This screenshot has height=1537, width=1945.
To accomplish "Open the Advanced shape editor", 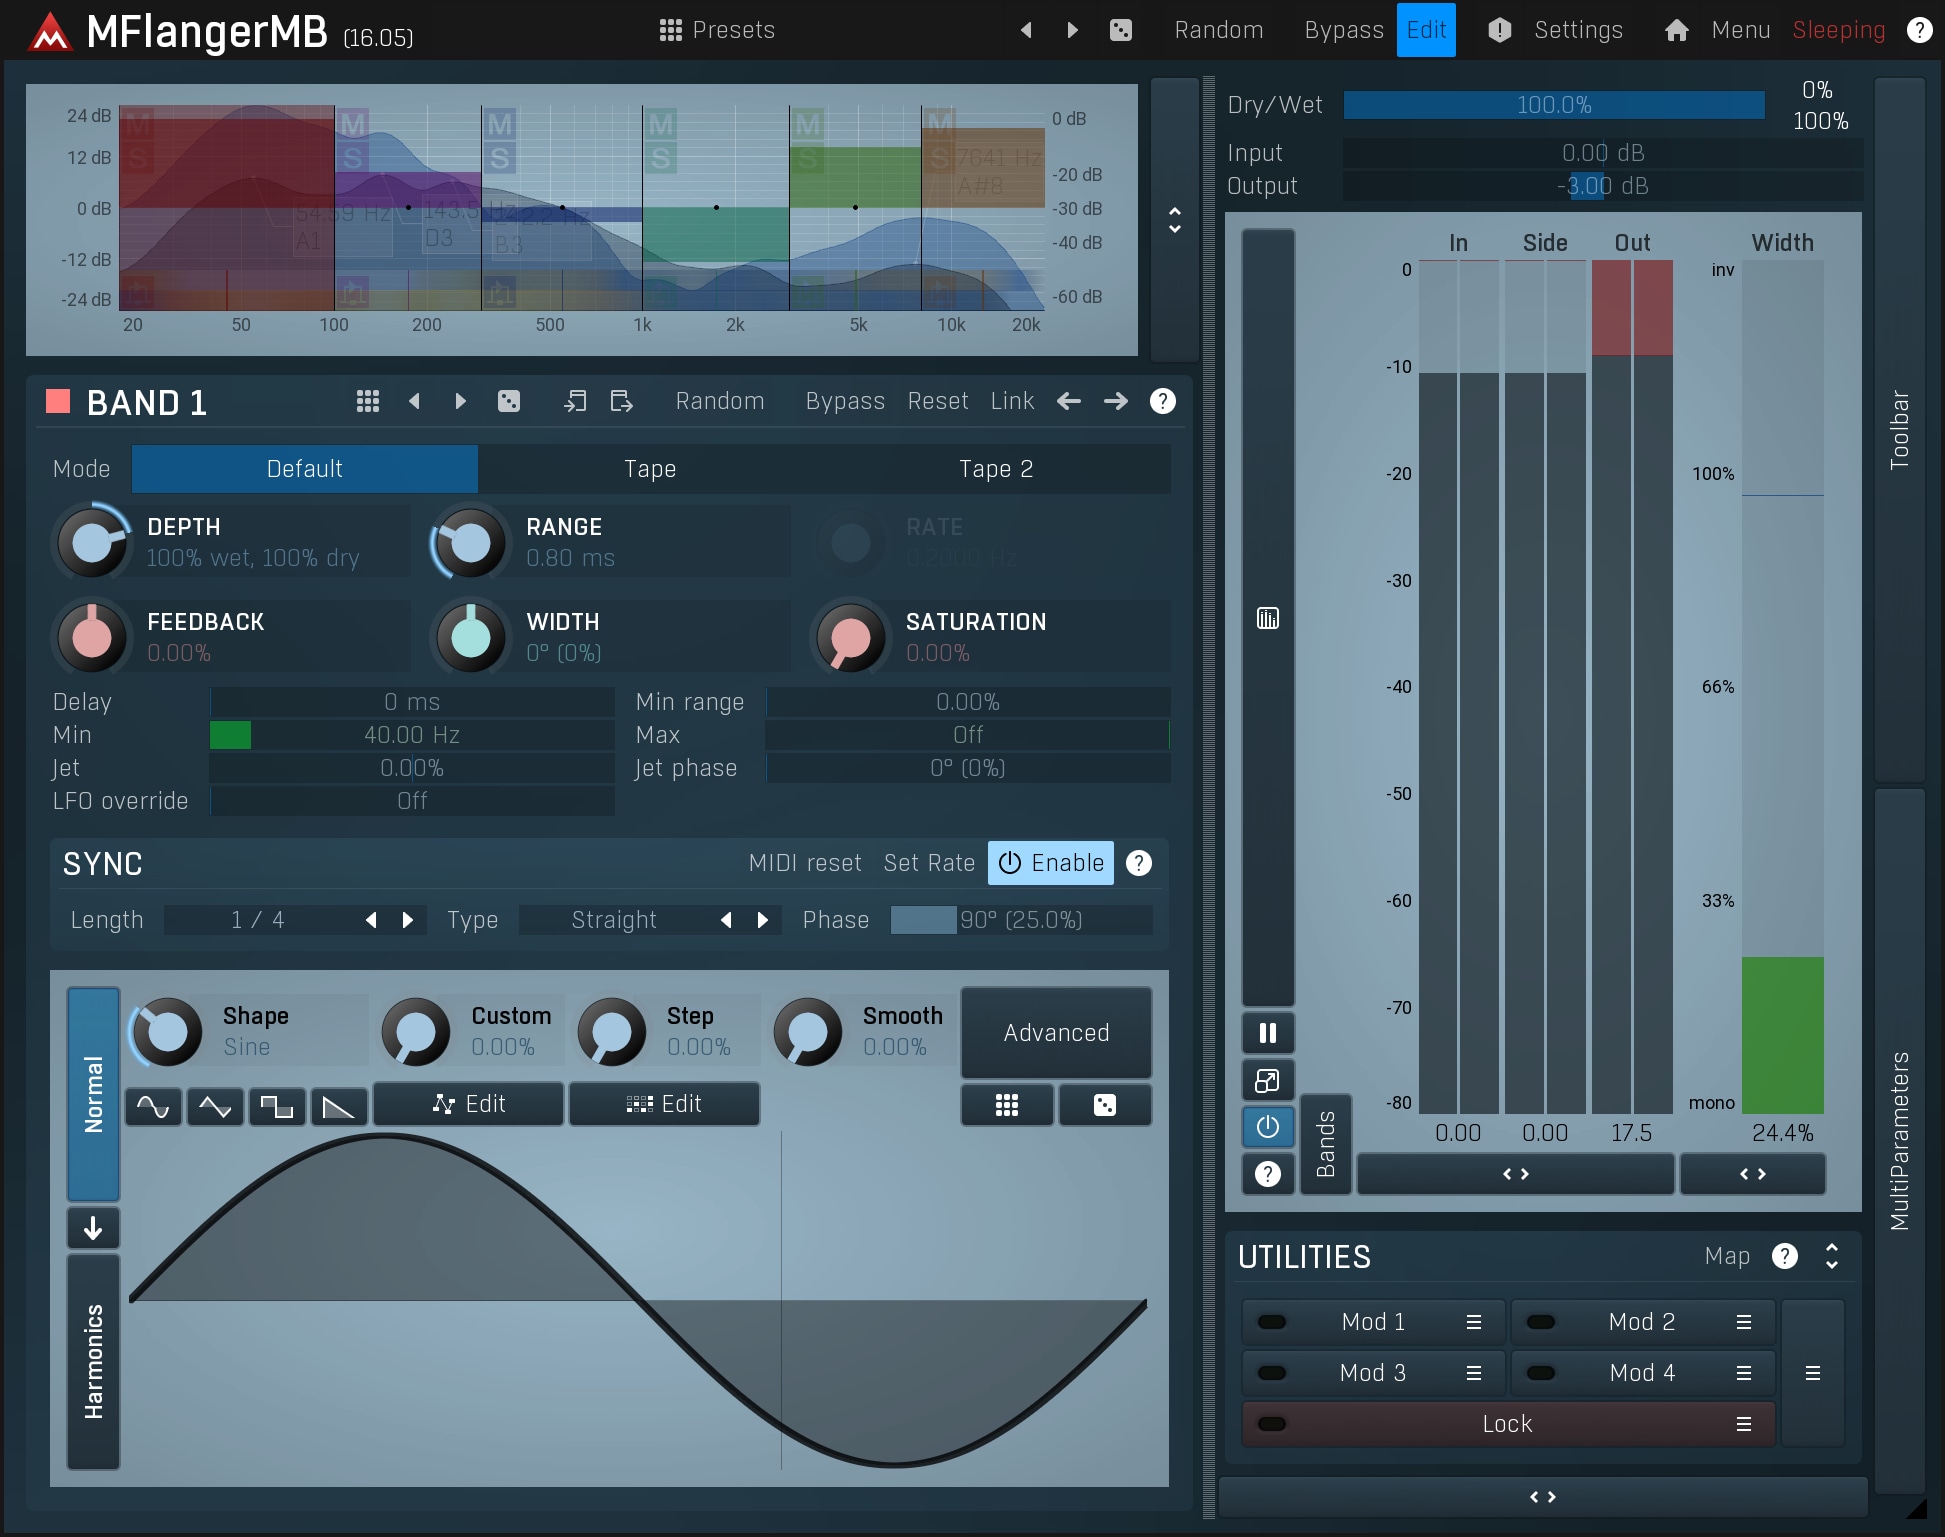I will coord(1056,1033).
